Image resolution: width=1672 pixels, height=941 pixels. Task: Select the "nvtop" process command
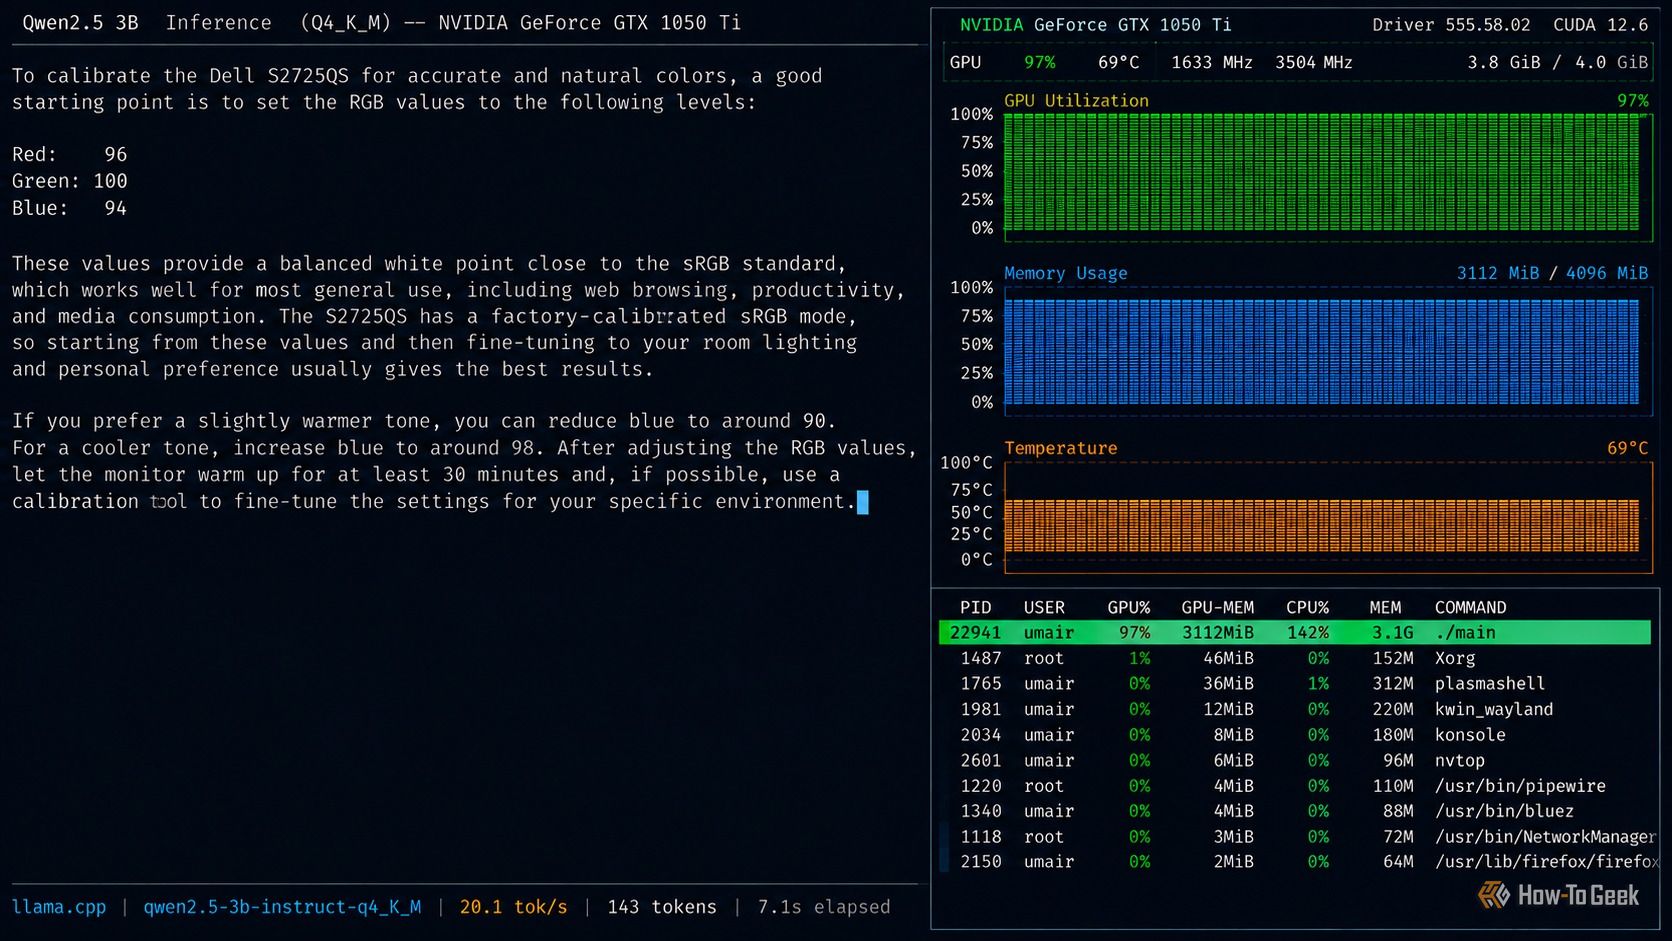1460,760
